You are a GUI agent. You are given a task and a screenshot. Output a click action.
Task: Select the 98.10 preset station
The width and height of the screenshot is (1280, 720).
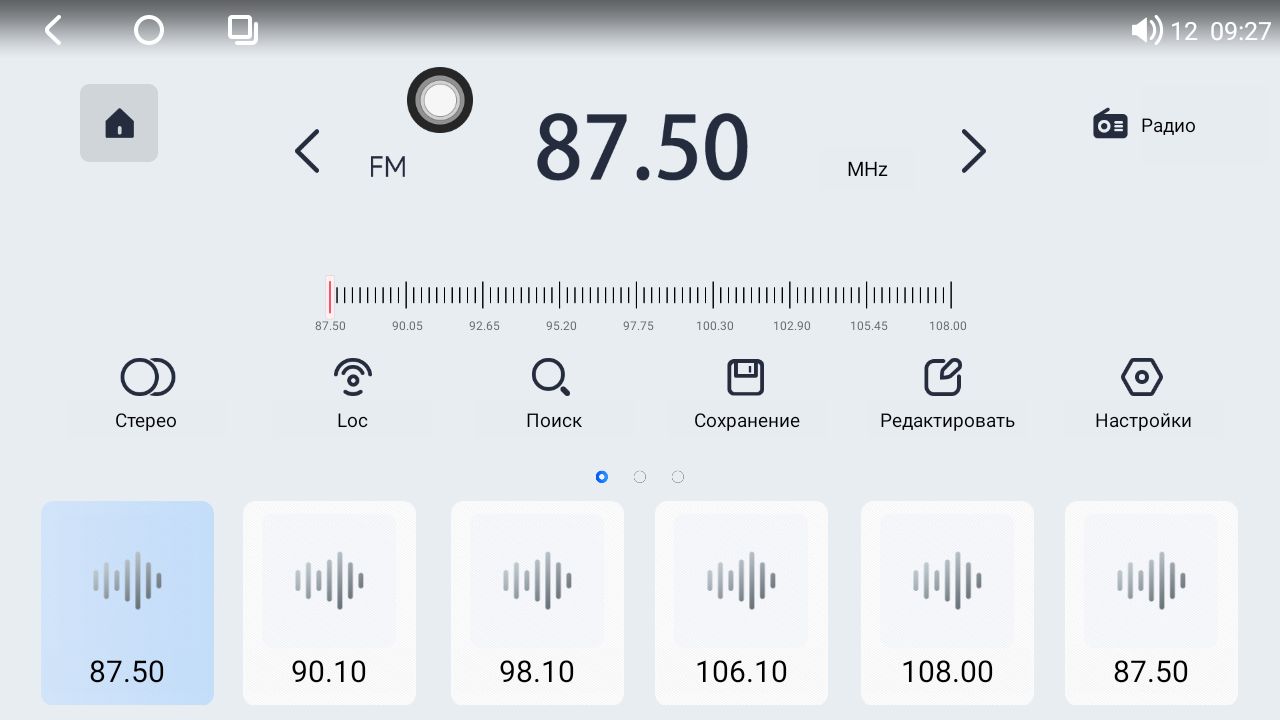pyautogui.click(x=537, y=603)
